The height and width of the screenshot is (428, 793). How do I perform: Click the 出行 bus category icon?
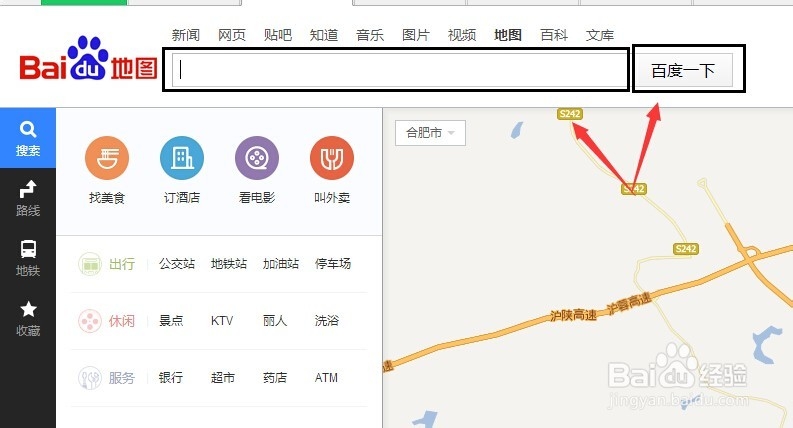coord(90,264)
